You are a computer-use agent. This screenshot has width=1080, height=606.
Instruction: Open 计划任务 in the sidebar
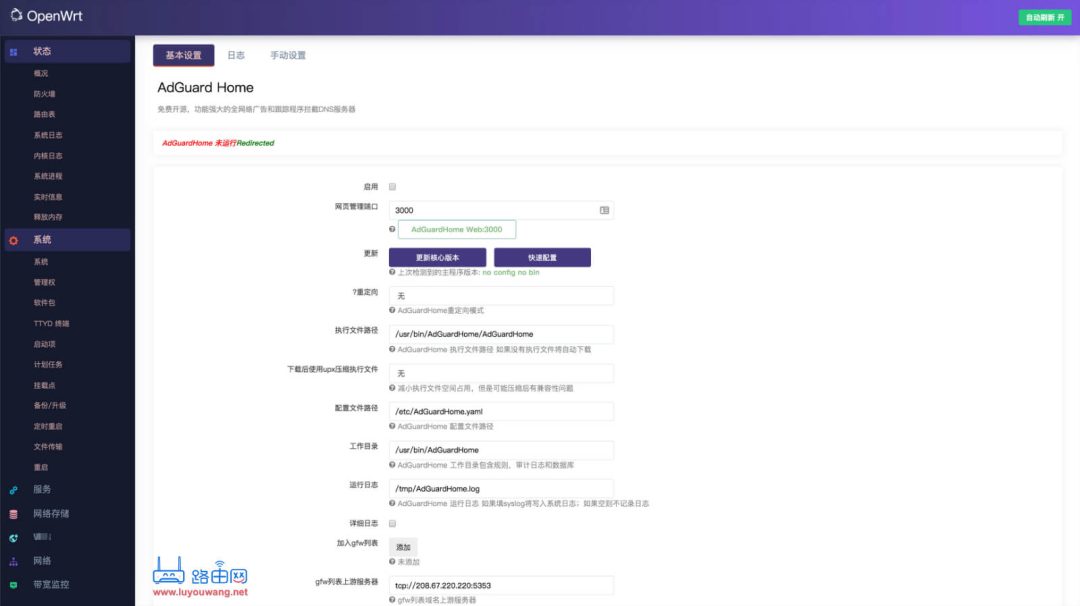48,364
